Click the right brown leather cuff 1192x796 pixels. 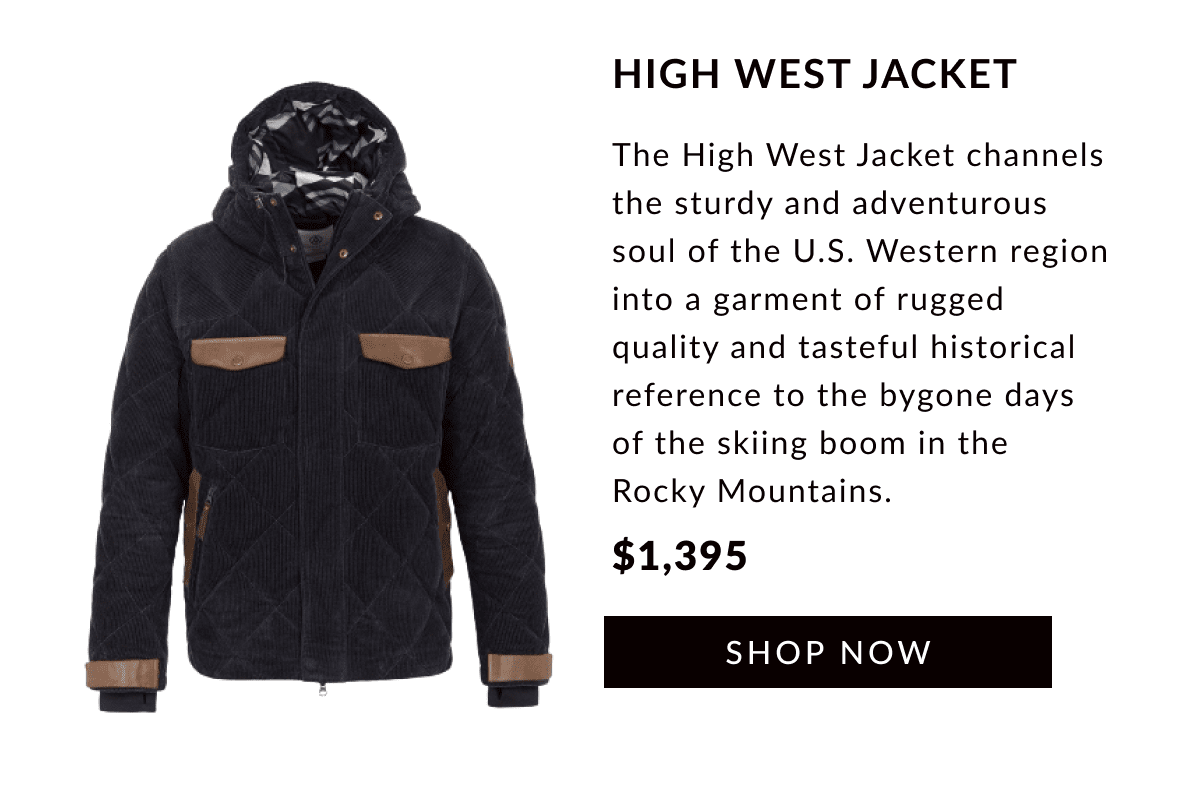[x=519, y=667]
